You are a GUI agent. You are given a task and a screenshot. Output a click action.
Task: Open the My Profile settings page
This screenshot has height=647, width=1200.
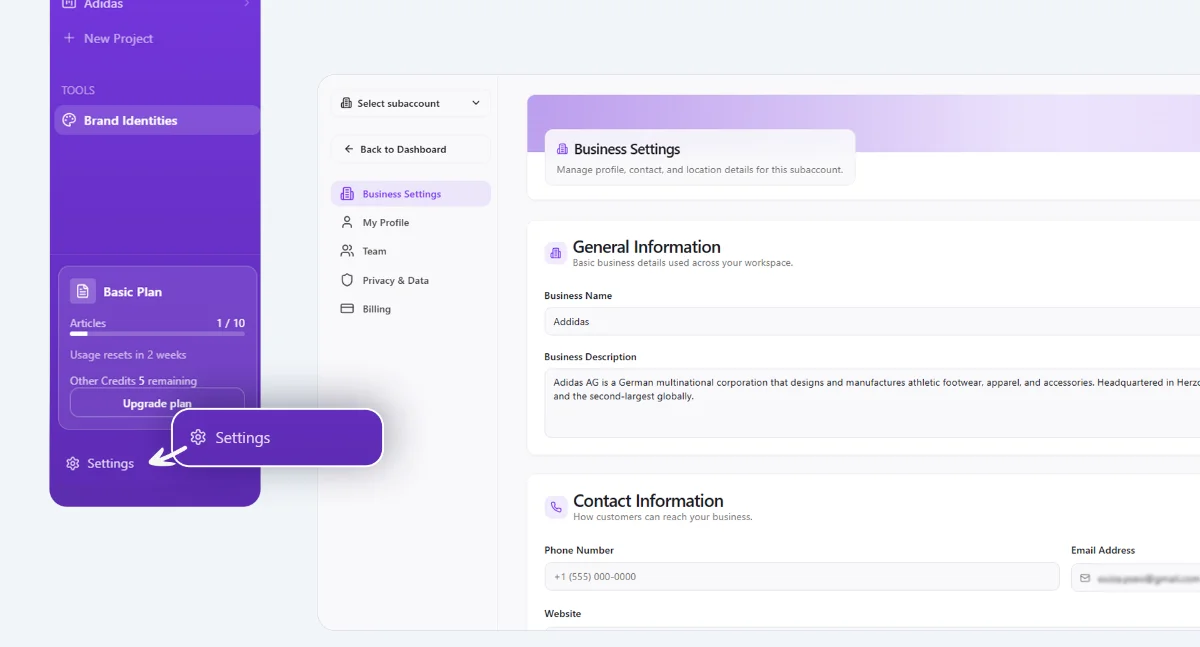(x=411, y=222)
